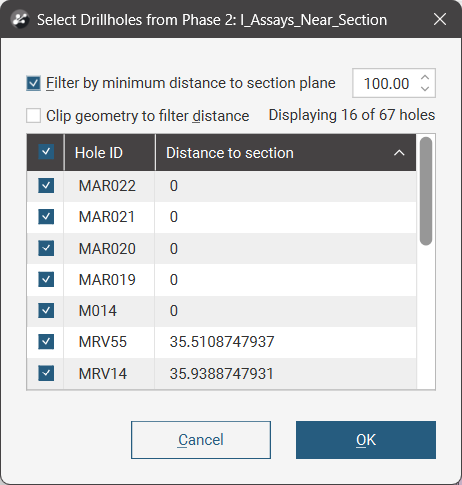This screenshot has height=485, width=462.
Task: Close the Select Drillholes dialog
Action: point(440,19)
